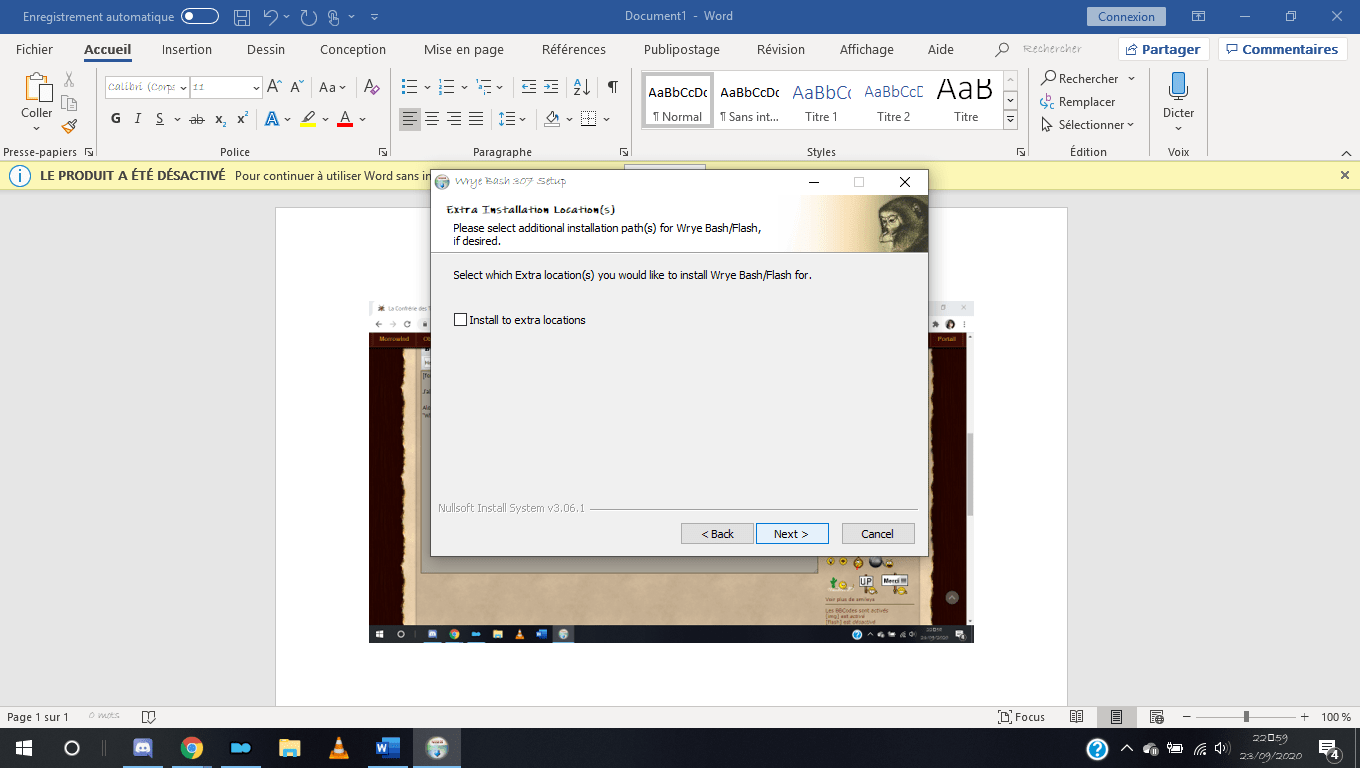This screenshot has height=768, width=1360.
Task: Click the Connexion button
Action: 1126,16
